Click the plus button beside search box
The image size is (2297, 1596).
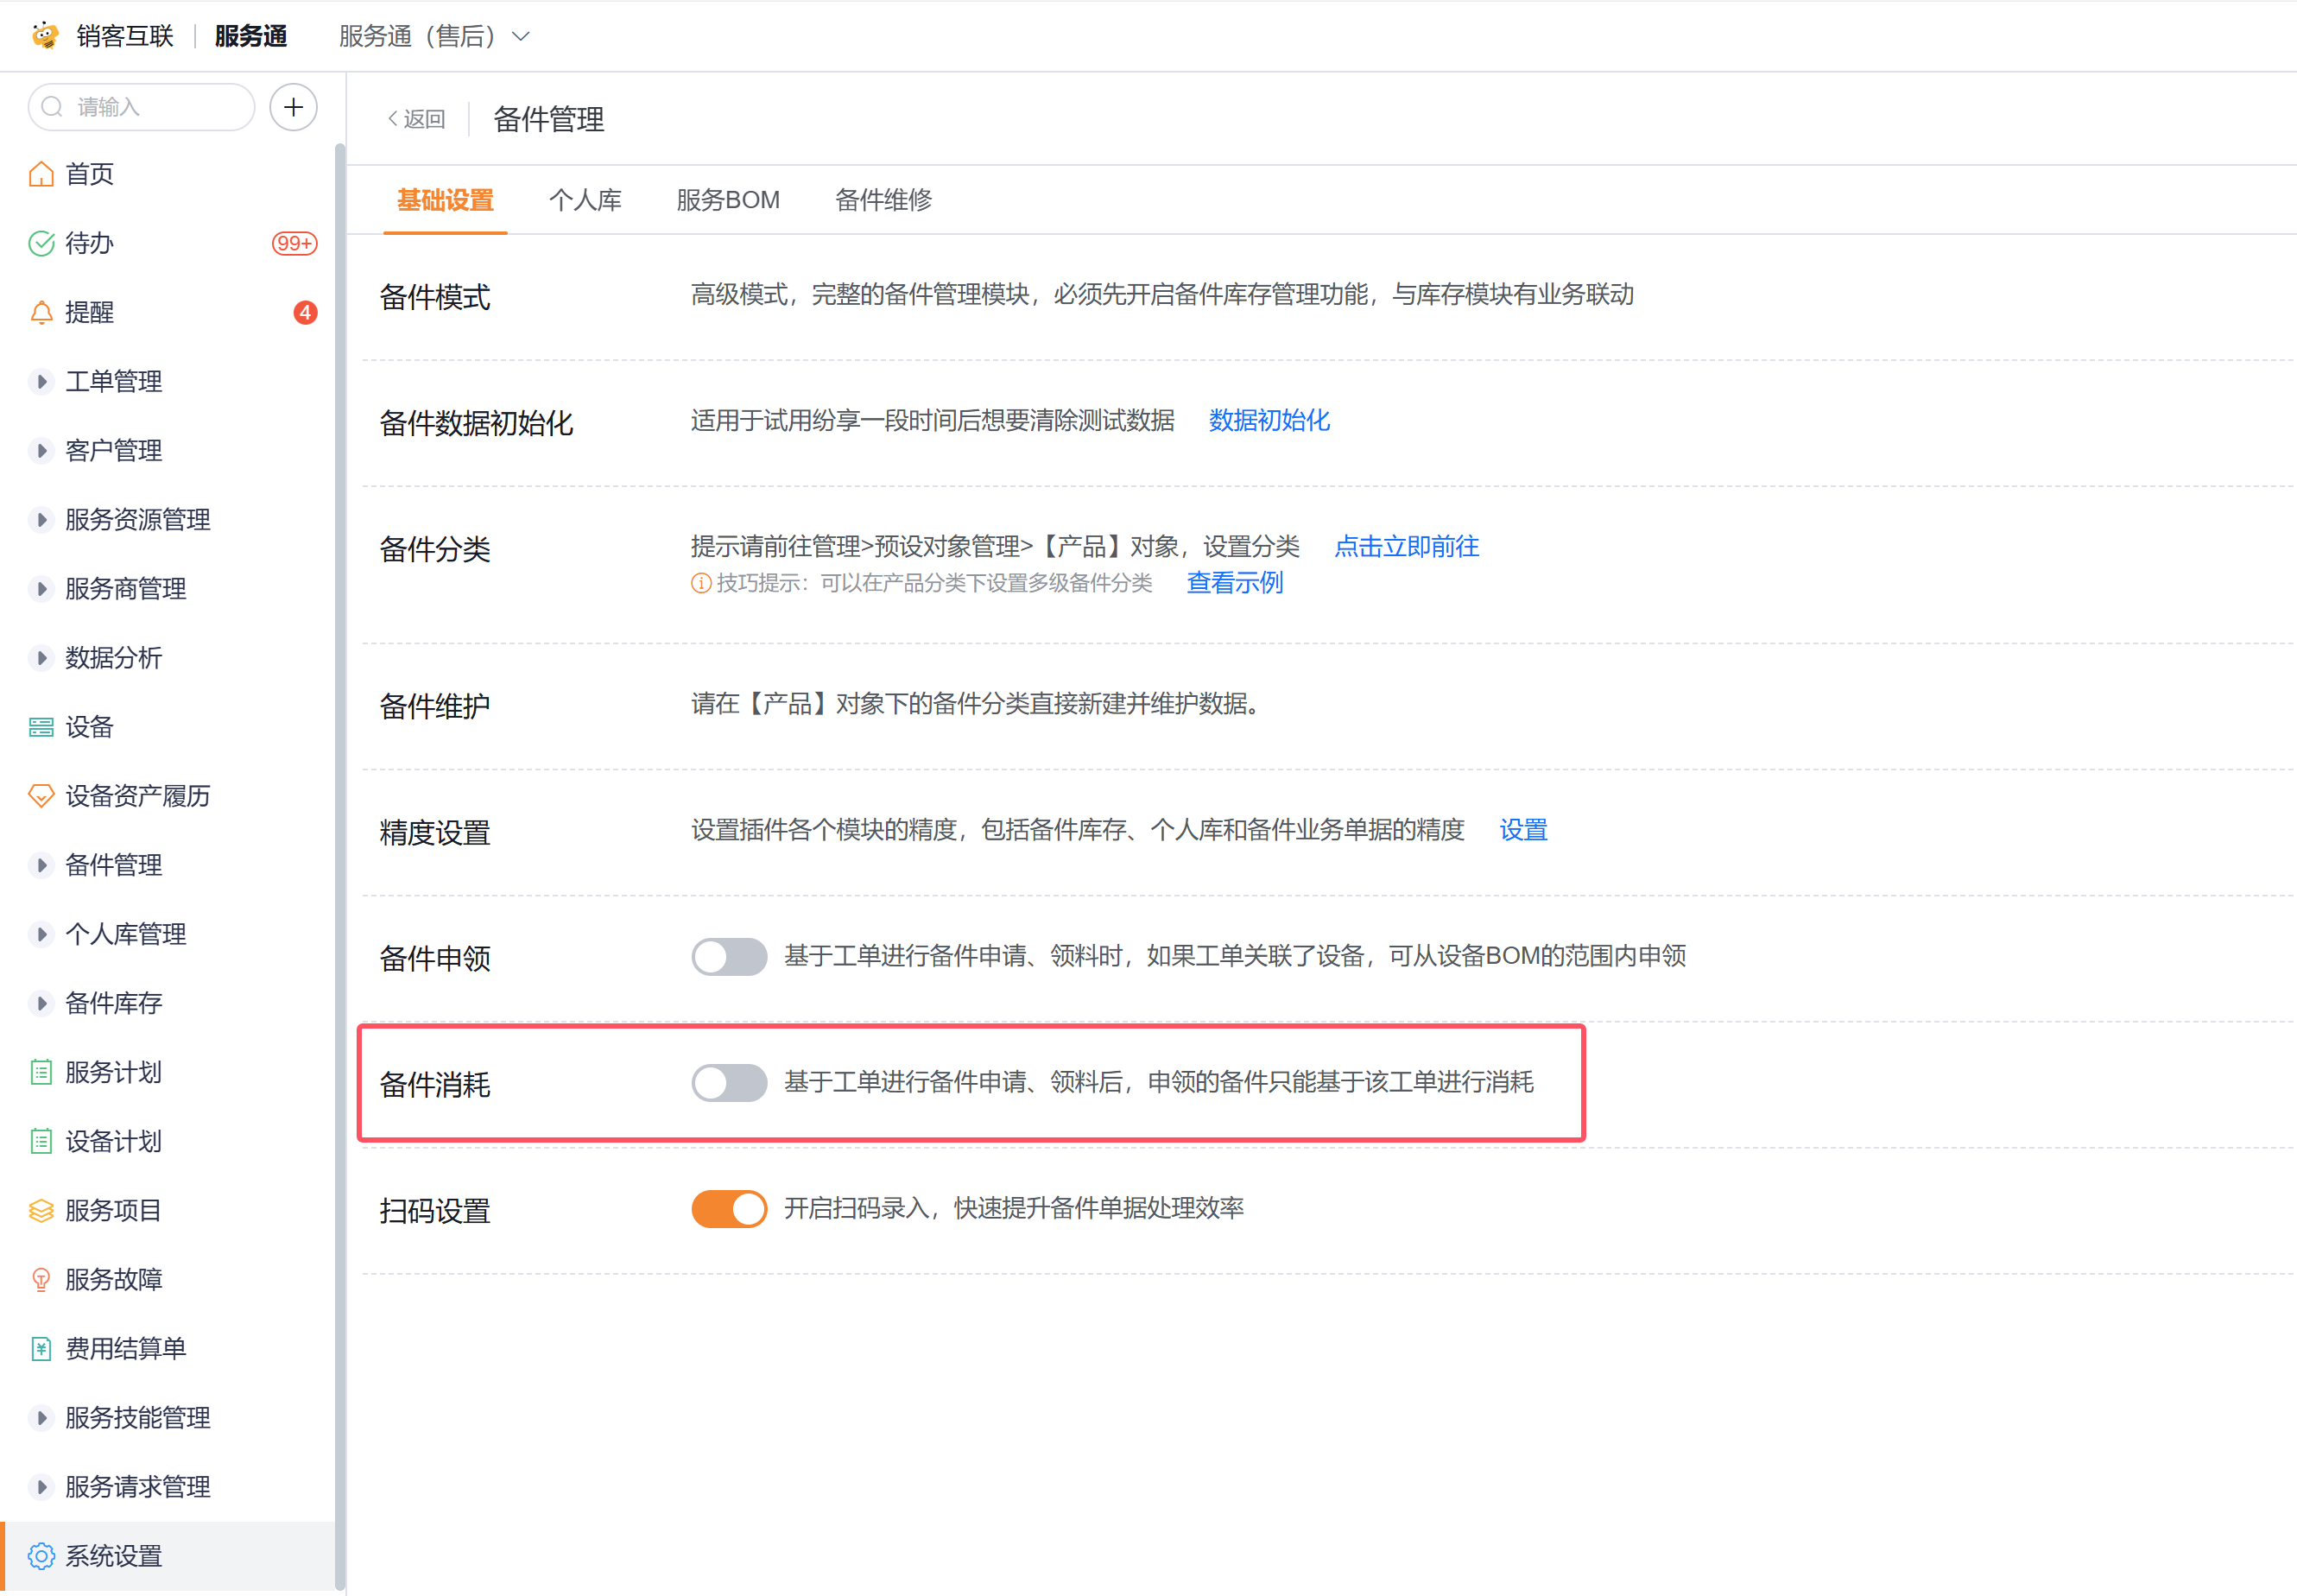click(x=293, y=107)
